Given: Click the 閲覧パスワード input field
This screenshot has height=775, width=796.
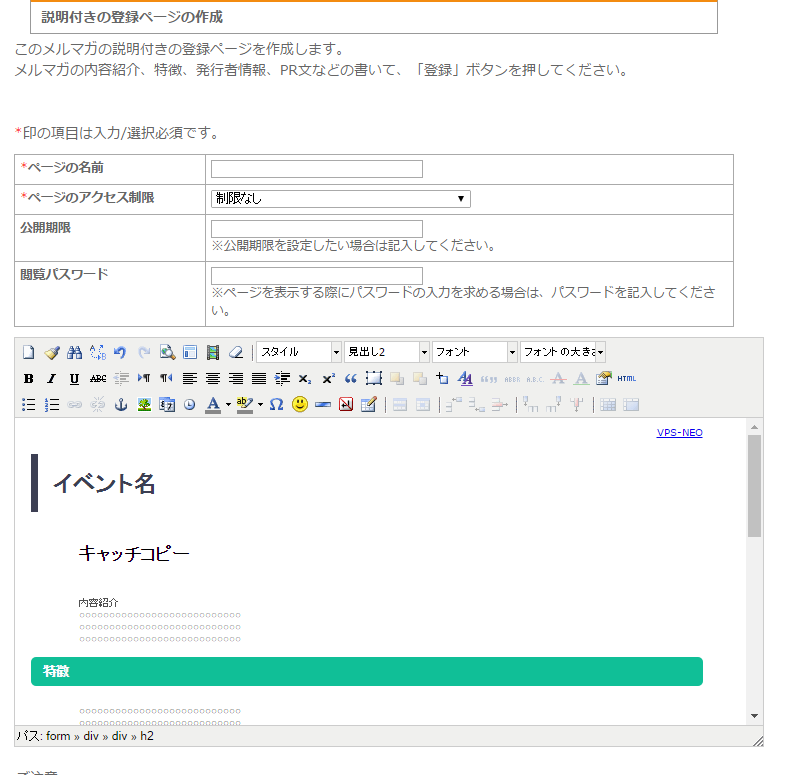Looking at the screenshot, I should (x=316, y=276).
